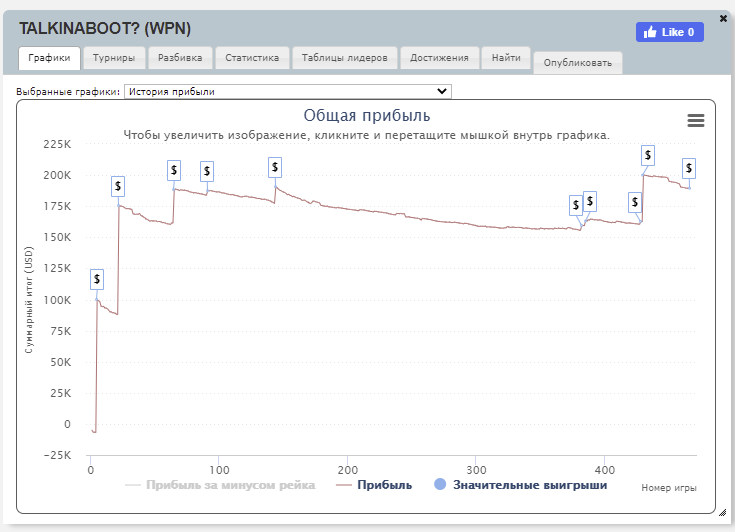Select the 'Графики' tab

(x=49, y=58)
